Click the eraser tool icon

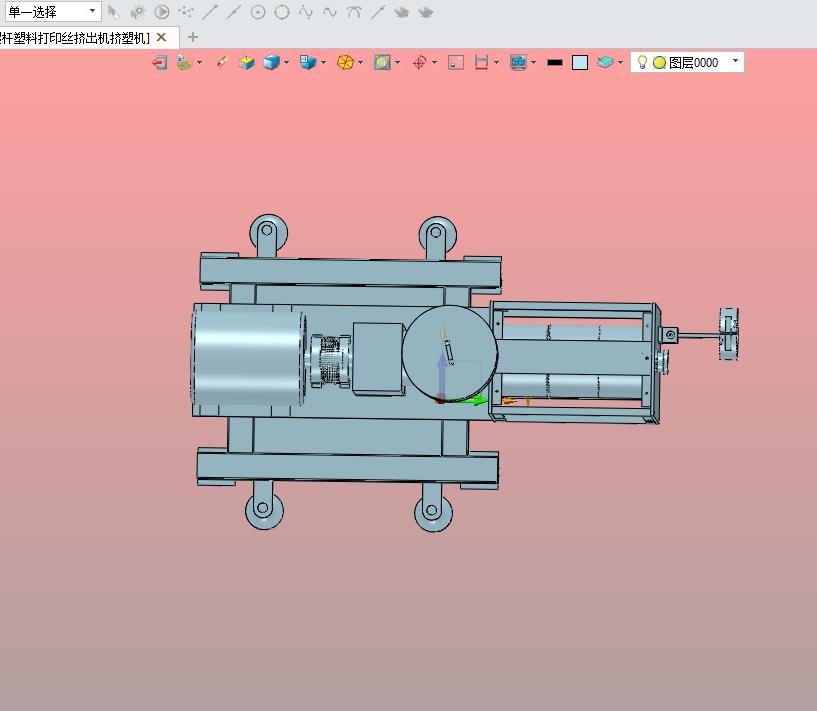pyautogui.click(x=222, y=63)
